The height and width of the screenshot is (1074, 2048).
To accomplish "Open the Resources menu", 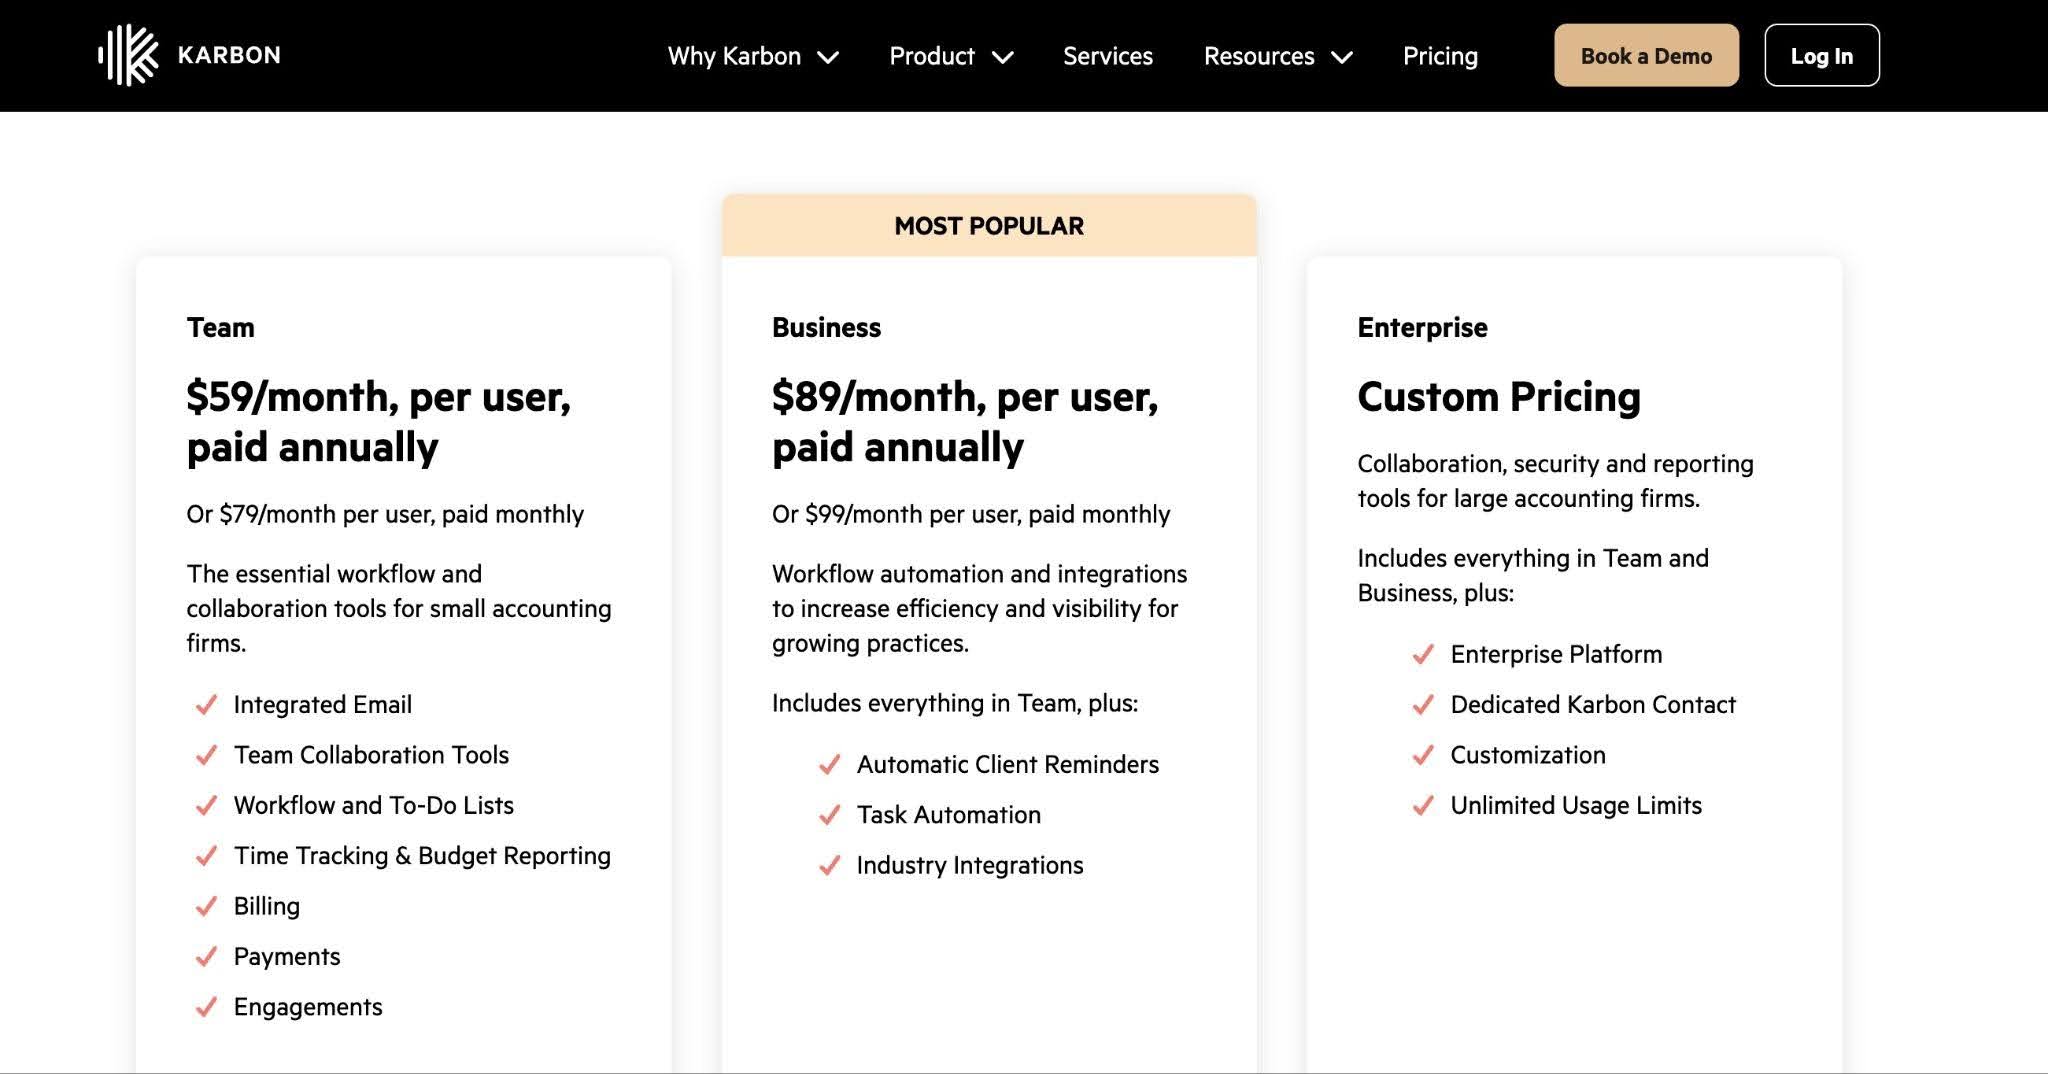I will (1278, 56).
